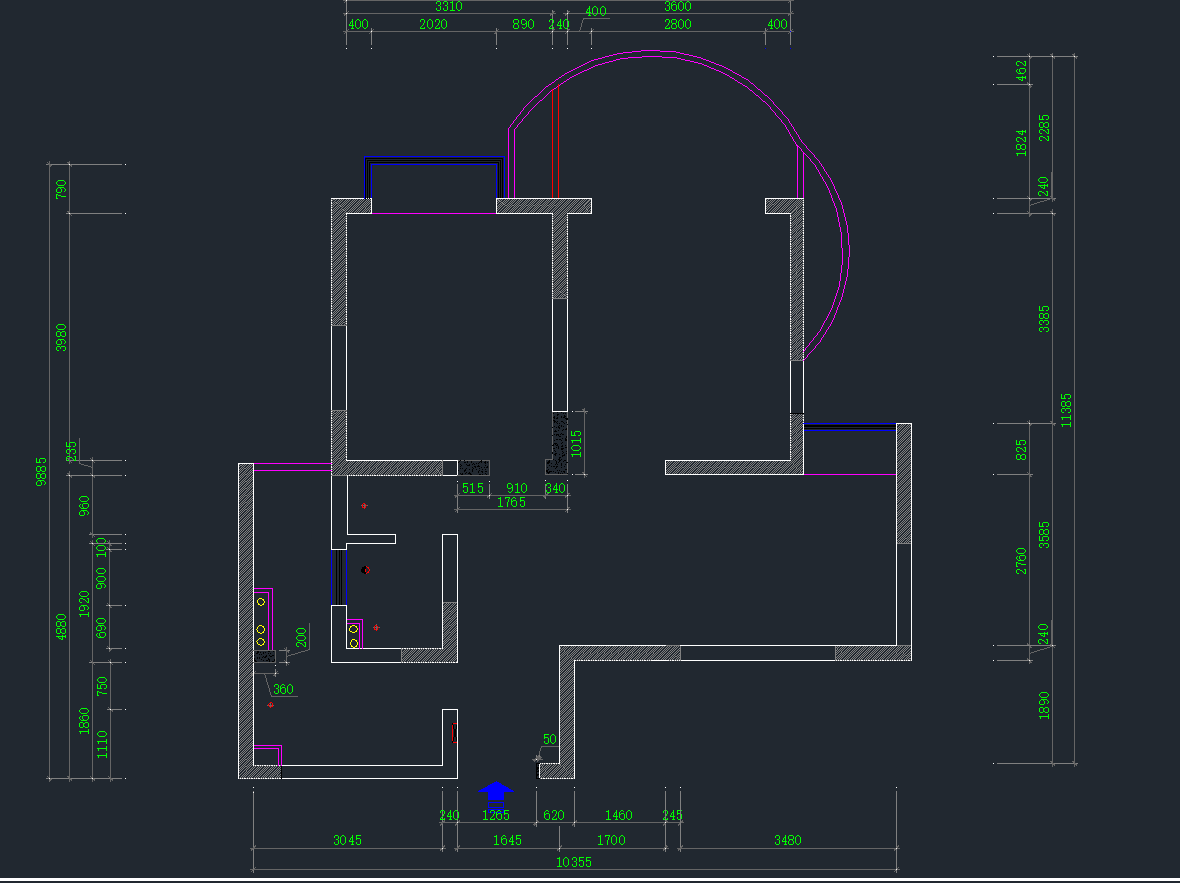Click the 1265 door opening dimension

pyautogui.click(x=496, y=815)
